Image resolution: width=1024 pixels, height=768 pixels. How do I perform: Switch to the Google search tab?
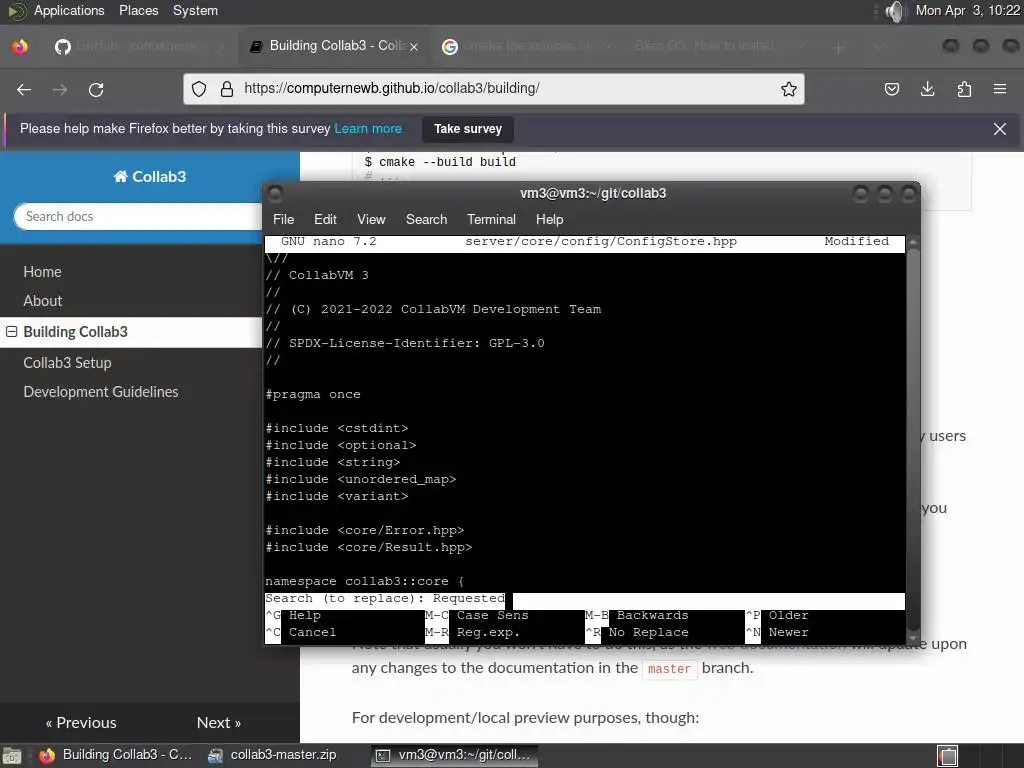(x=526, y=46)
